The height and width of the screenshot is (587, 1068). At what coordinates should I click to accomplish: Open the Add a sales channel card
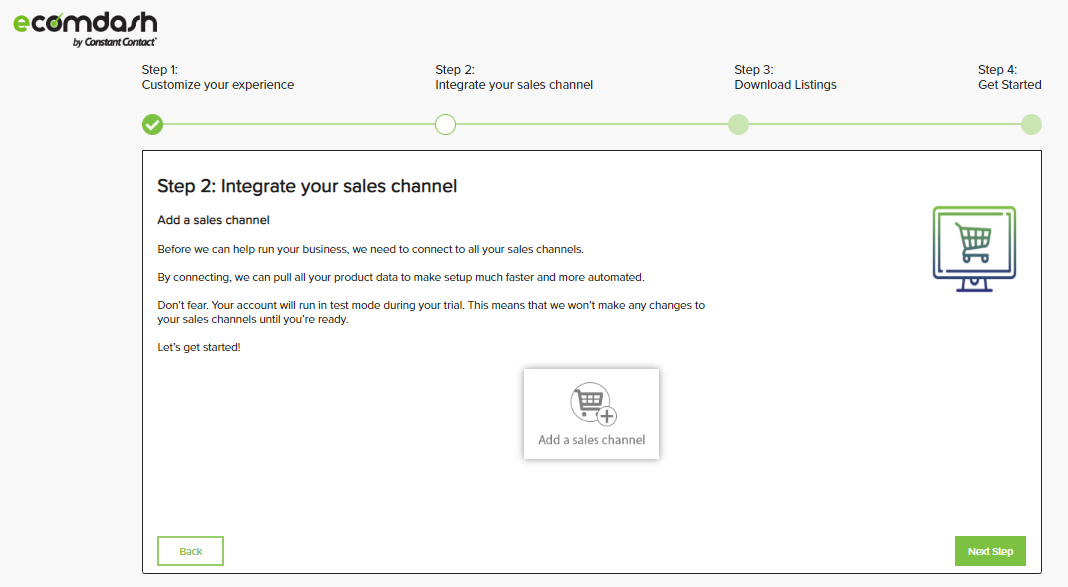(x=591, y=414)
